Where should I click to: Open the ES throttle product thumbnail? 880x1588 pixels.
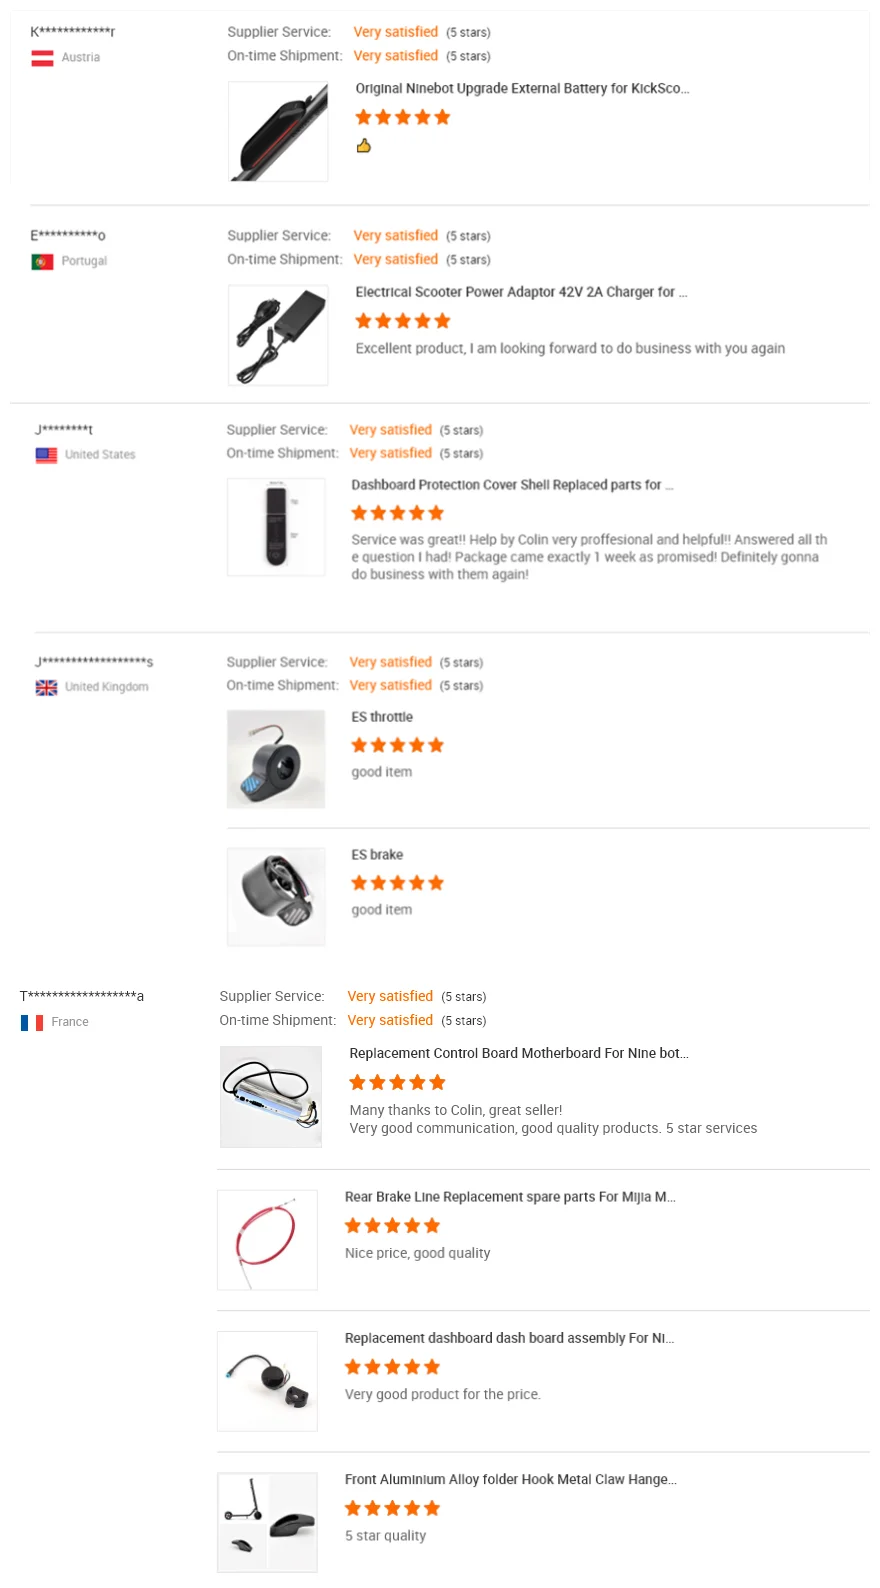276,759
